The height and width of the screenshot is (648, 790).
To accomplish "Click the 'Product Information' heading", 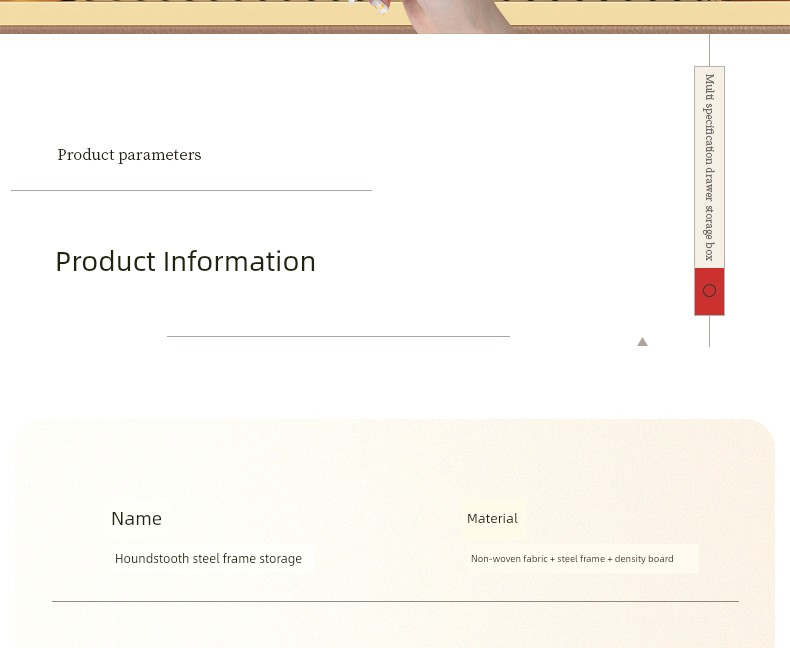I will tap(185, 261).
